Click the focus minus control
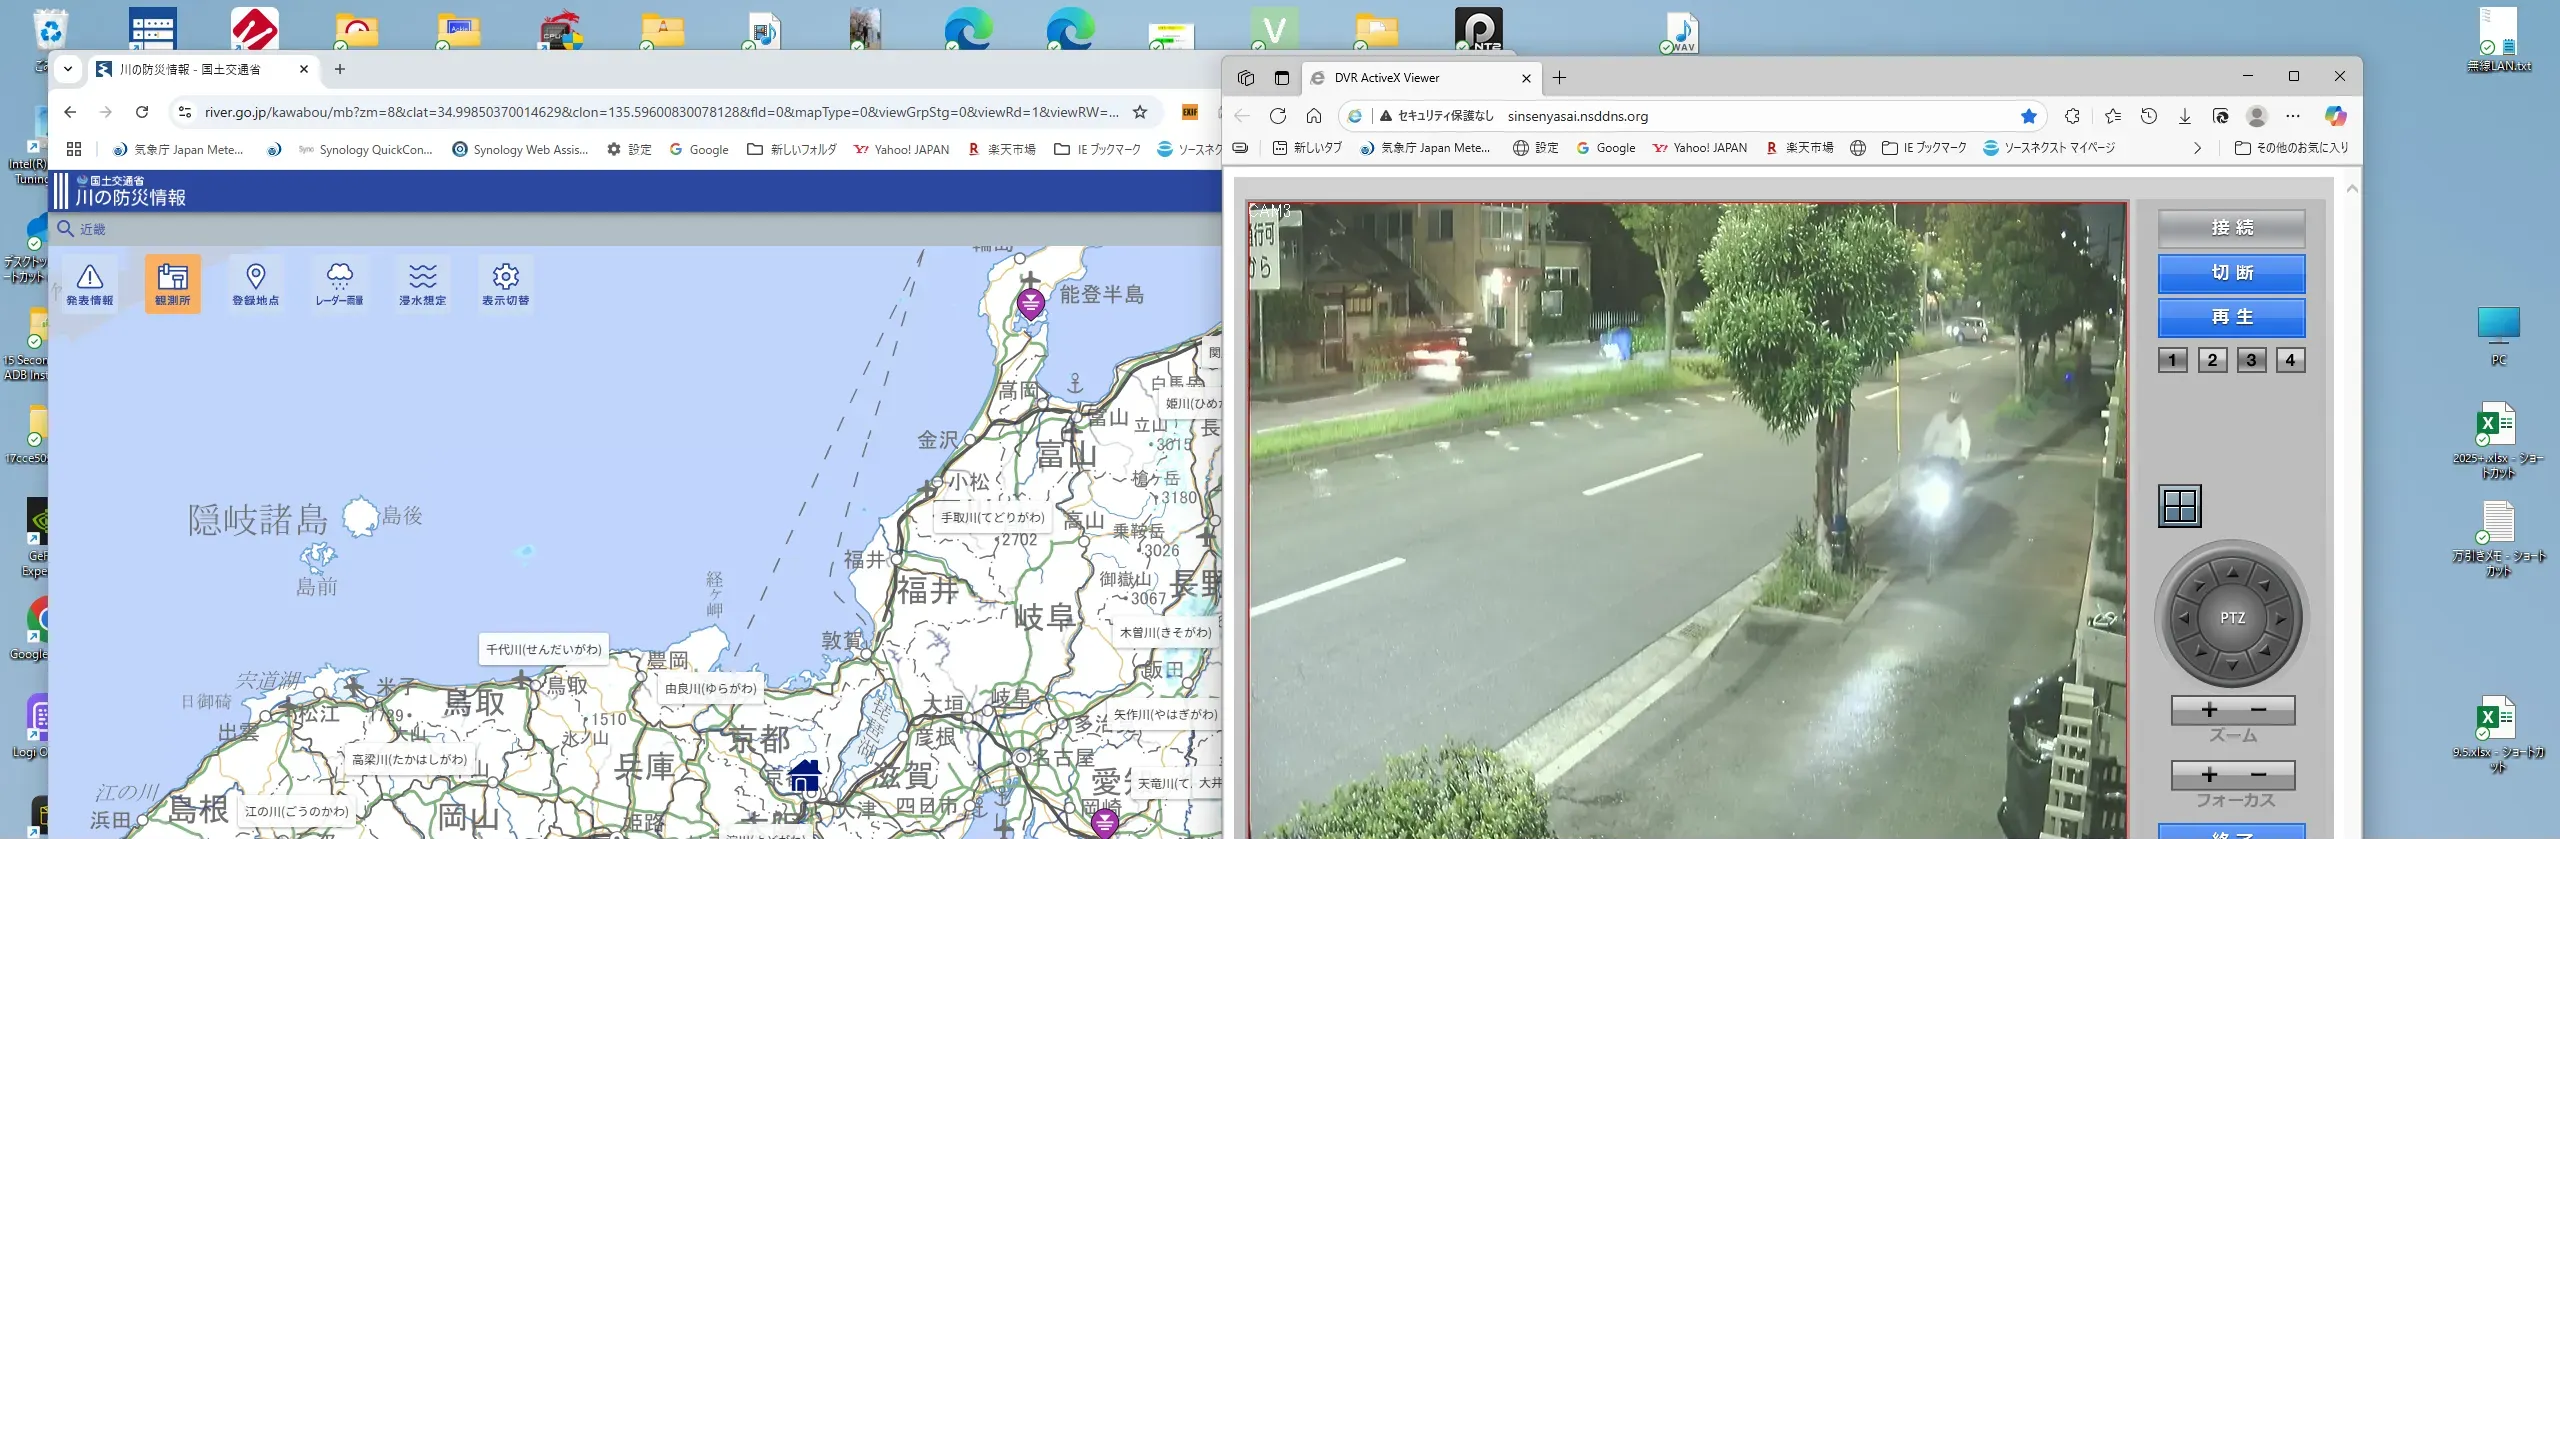The image size is (2560, 1440). point(2258,775)
